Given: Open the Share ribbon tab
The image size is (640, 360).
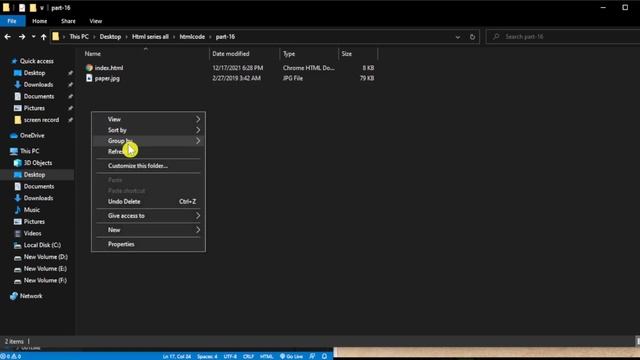Looking at the screenshot, I should [68, 21].
